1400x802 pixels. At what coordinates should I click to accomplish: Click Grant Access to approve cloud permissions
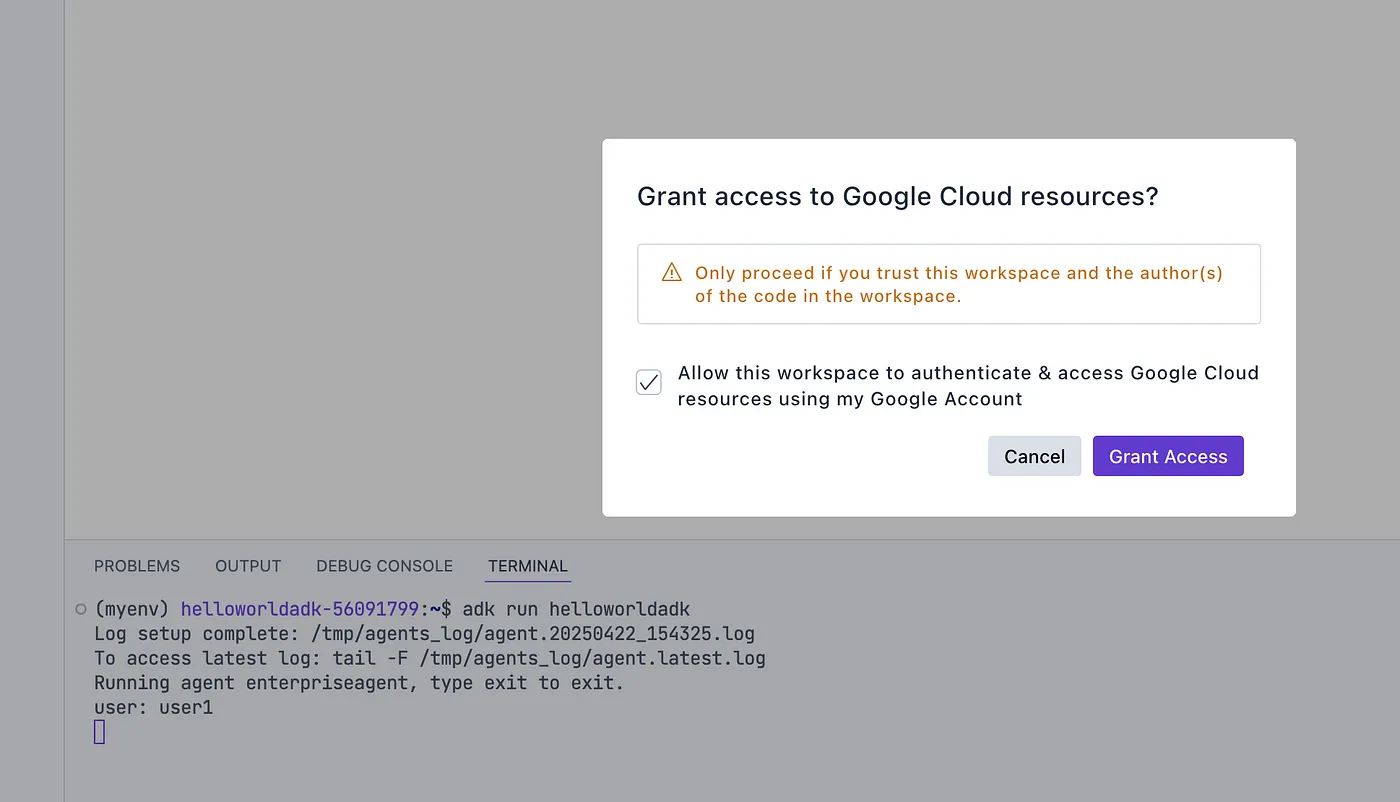[1167, 456]
